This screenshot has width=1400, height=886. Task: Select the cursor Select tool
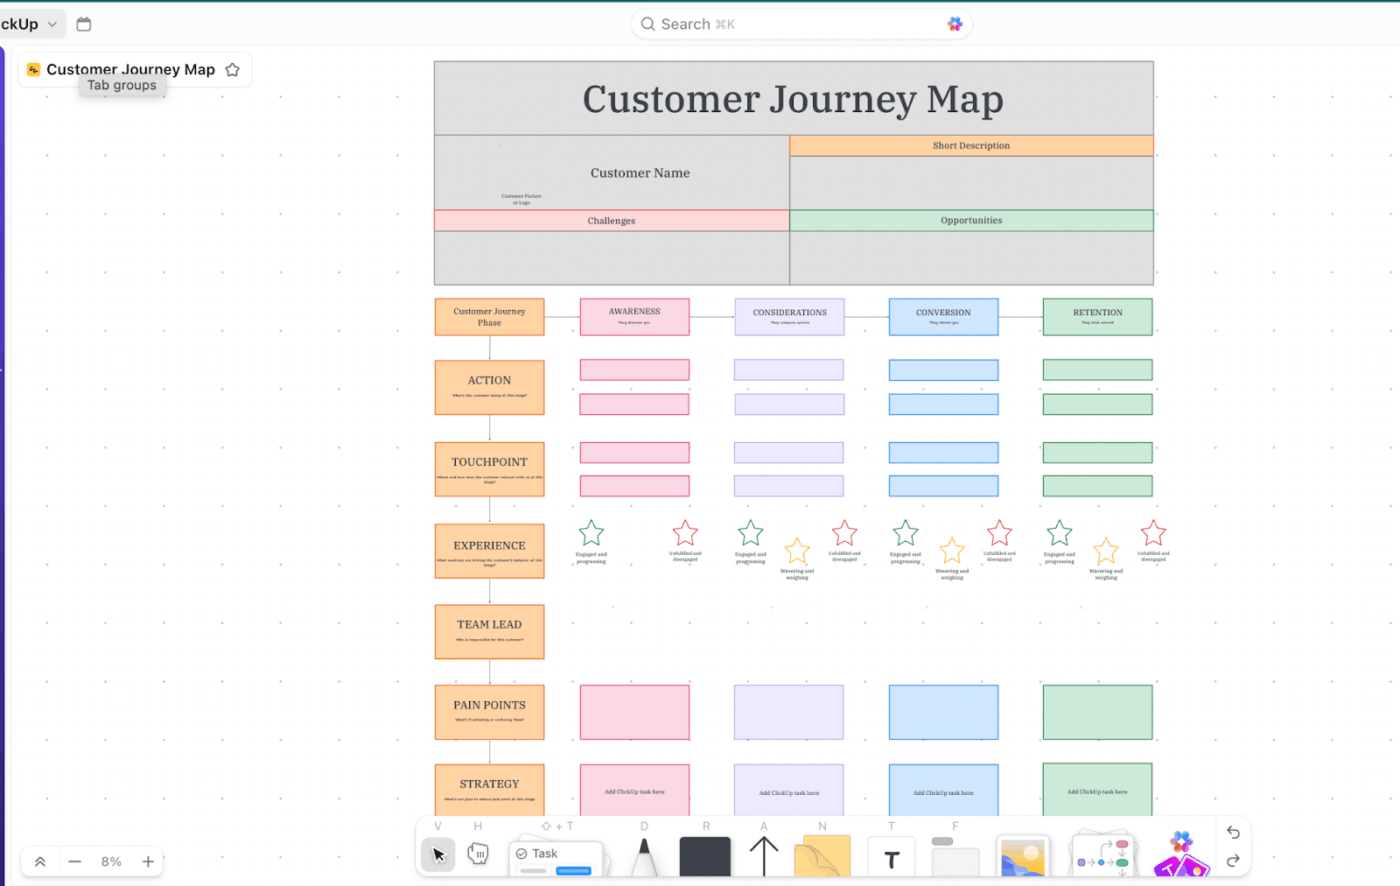click(438, 853)
